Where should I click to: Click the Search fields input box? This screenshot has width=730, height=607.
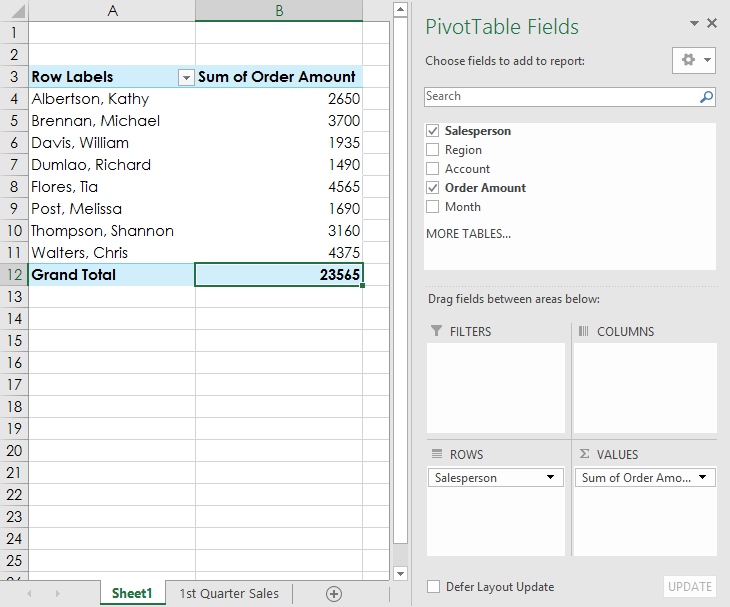click(x=560, y=97)
